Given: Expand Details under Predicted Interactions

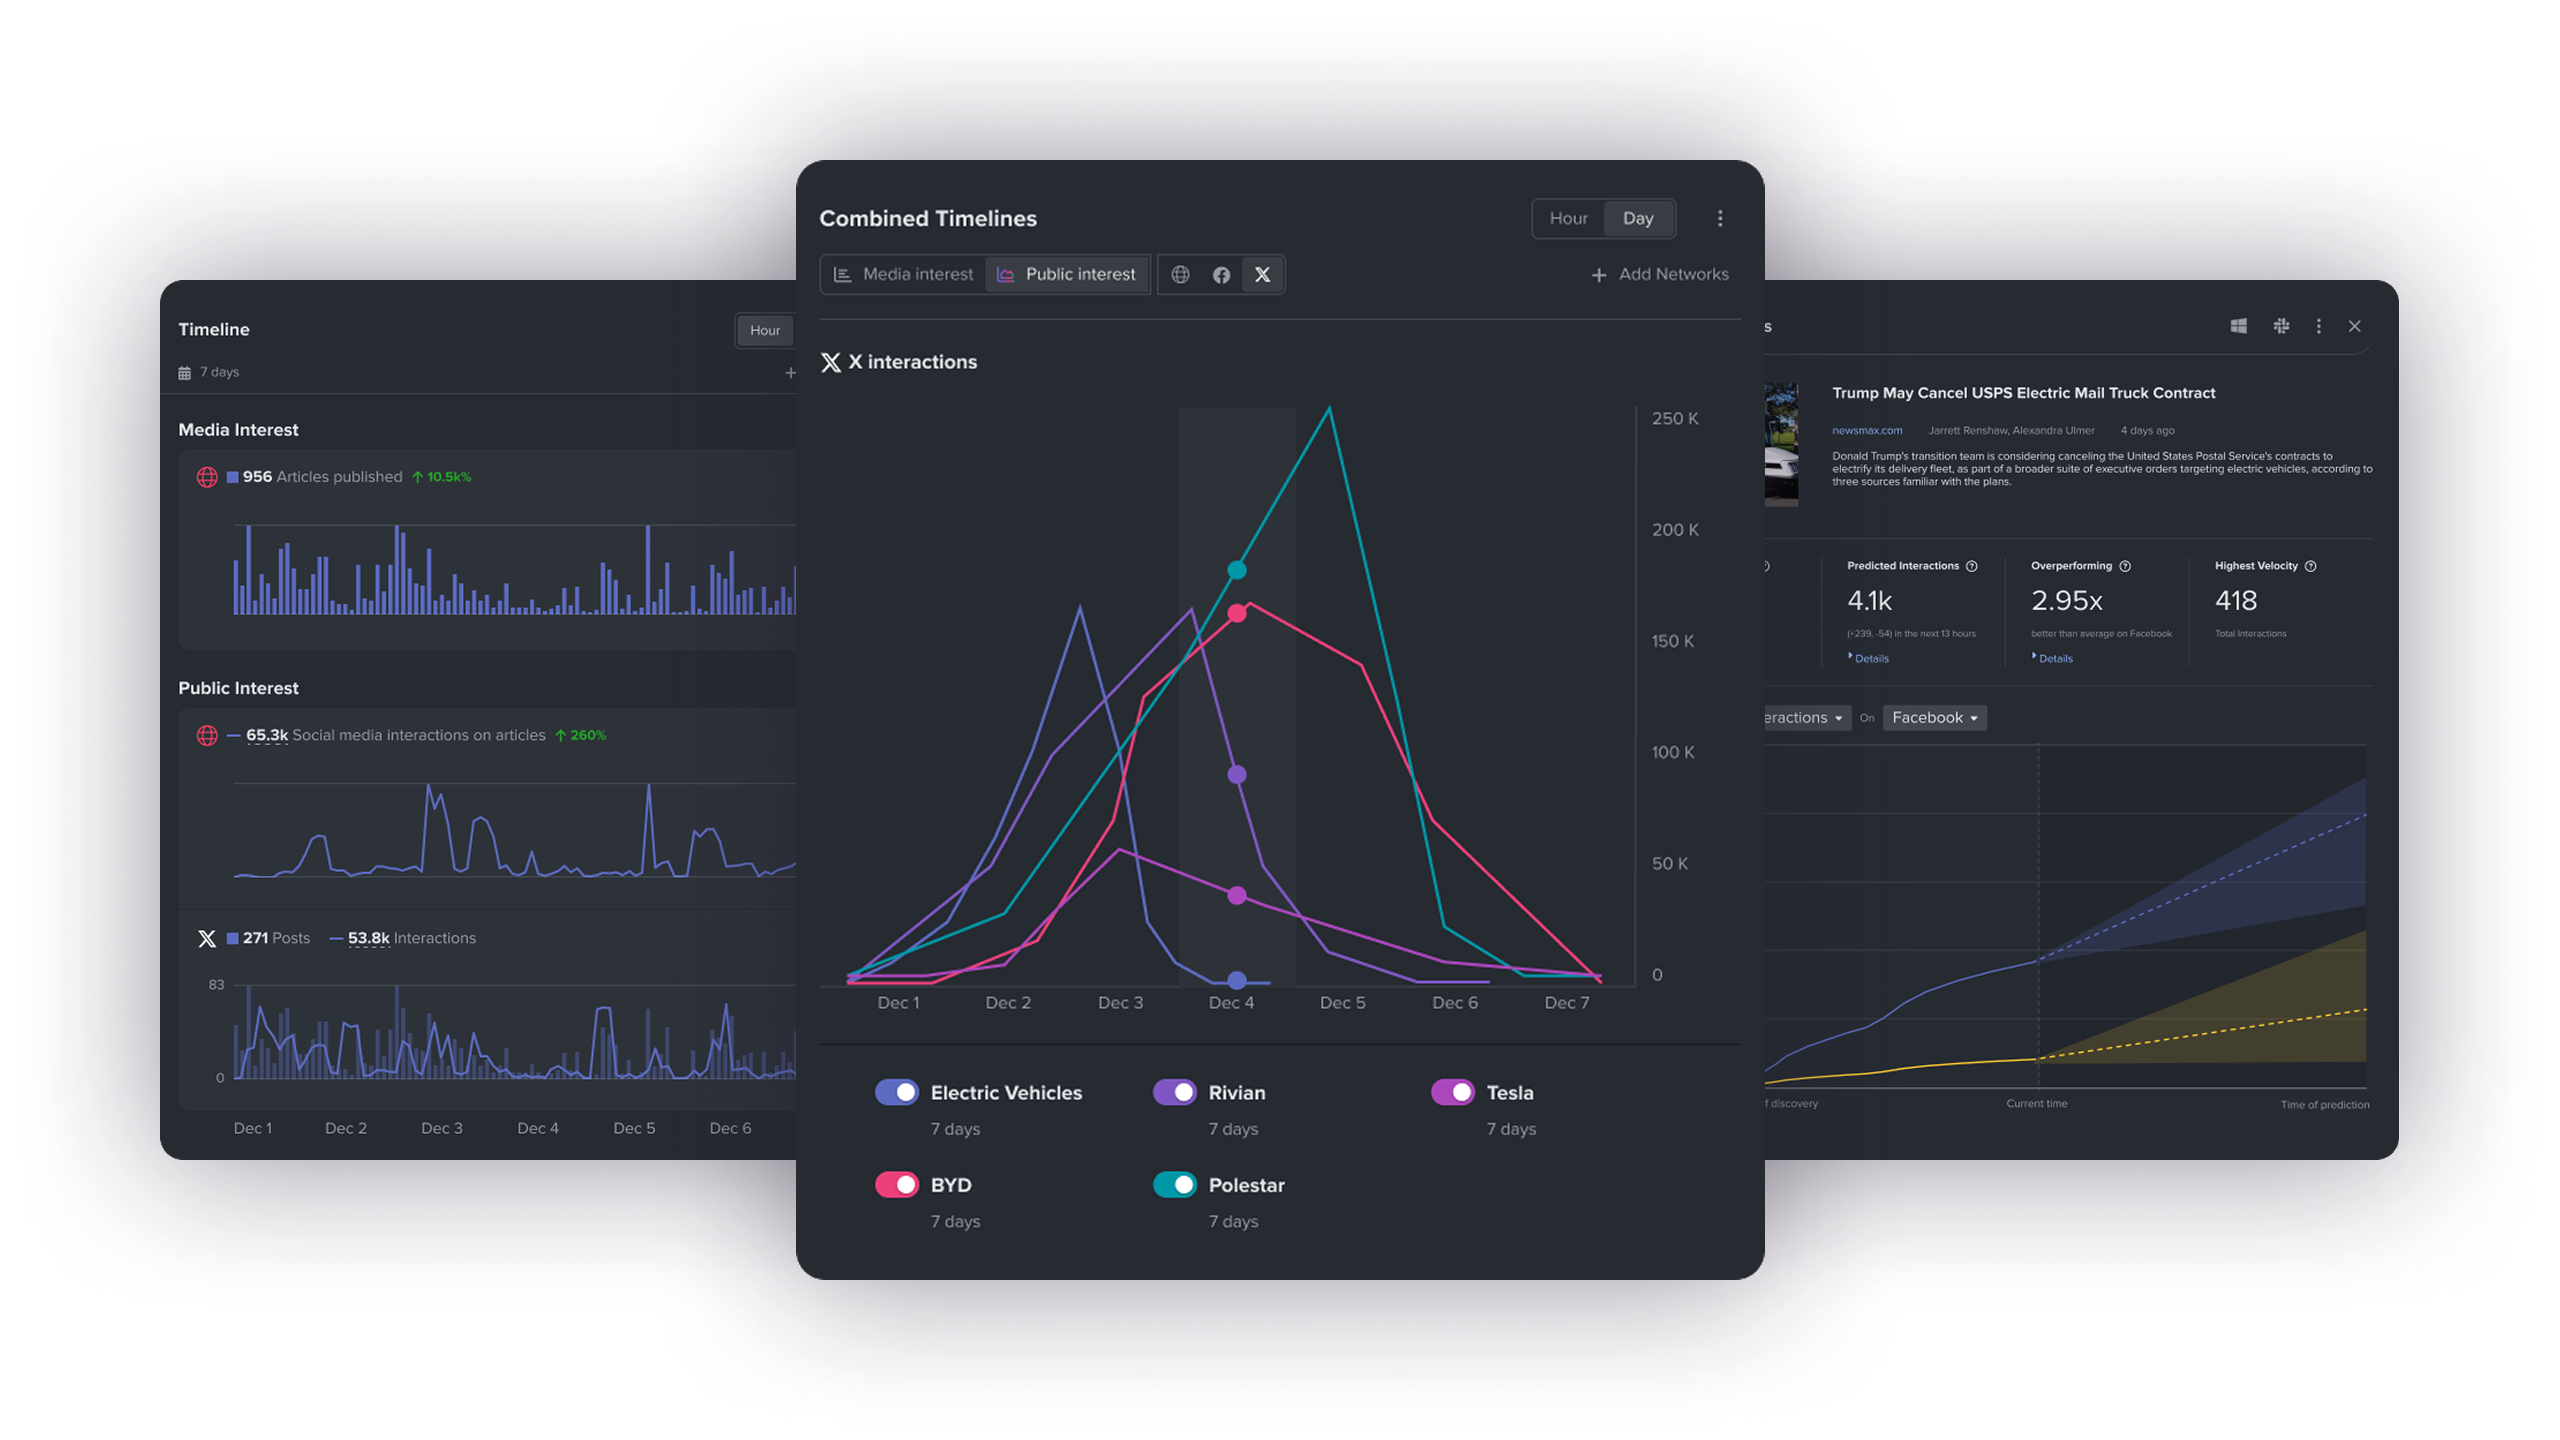Looking at the screenshot, I should click(x=1871, y=658).
